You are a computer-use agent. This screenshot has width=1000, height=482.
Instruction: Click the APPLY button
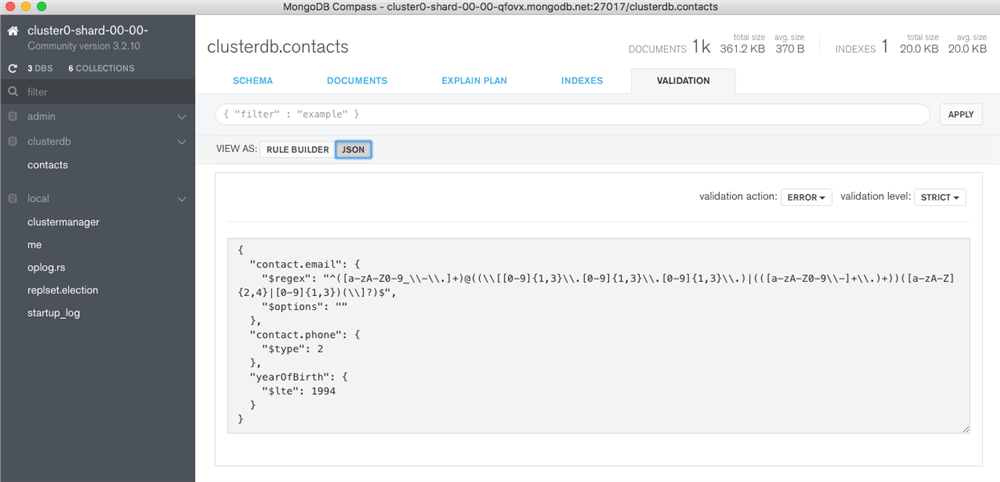(961, 115)
